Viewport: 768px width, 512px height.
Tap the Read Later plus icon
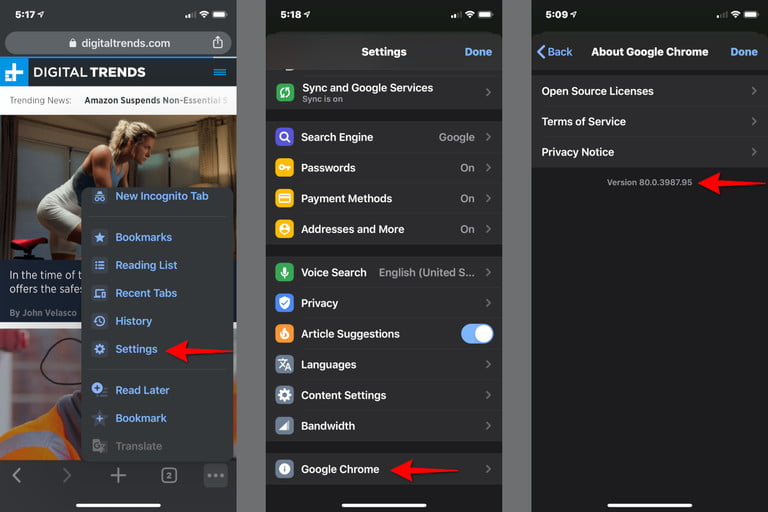99,390
